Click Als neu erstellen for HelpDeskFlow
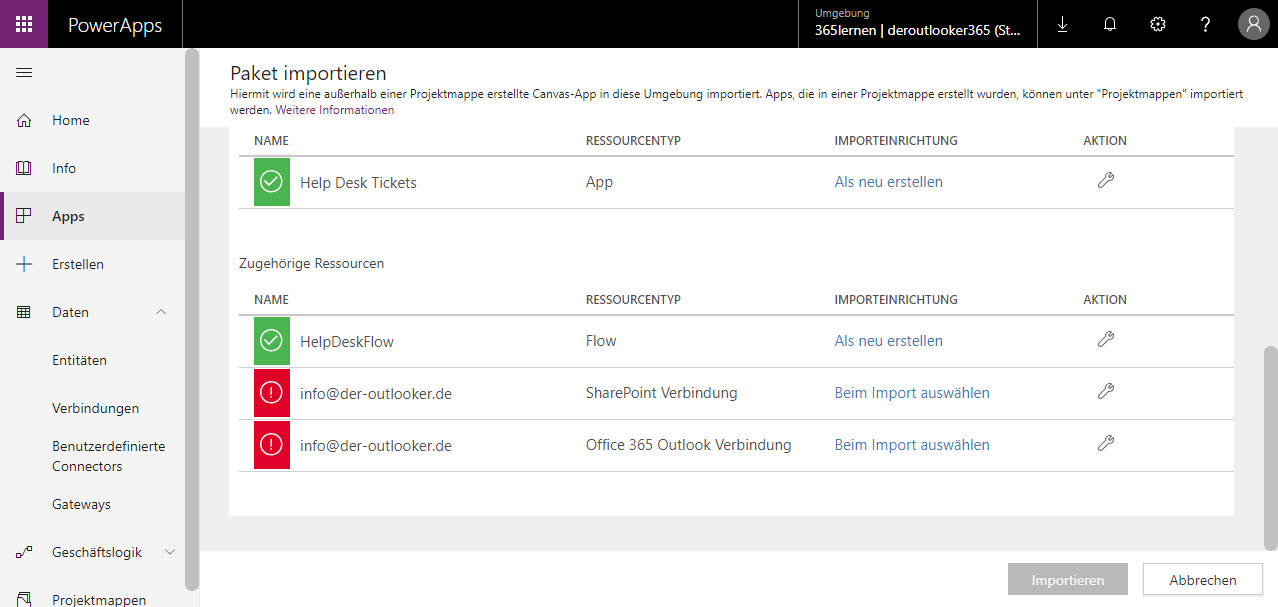1278x607 pixels. pos(888,341)
